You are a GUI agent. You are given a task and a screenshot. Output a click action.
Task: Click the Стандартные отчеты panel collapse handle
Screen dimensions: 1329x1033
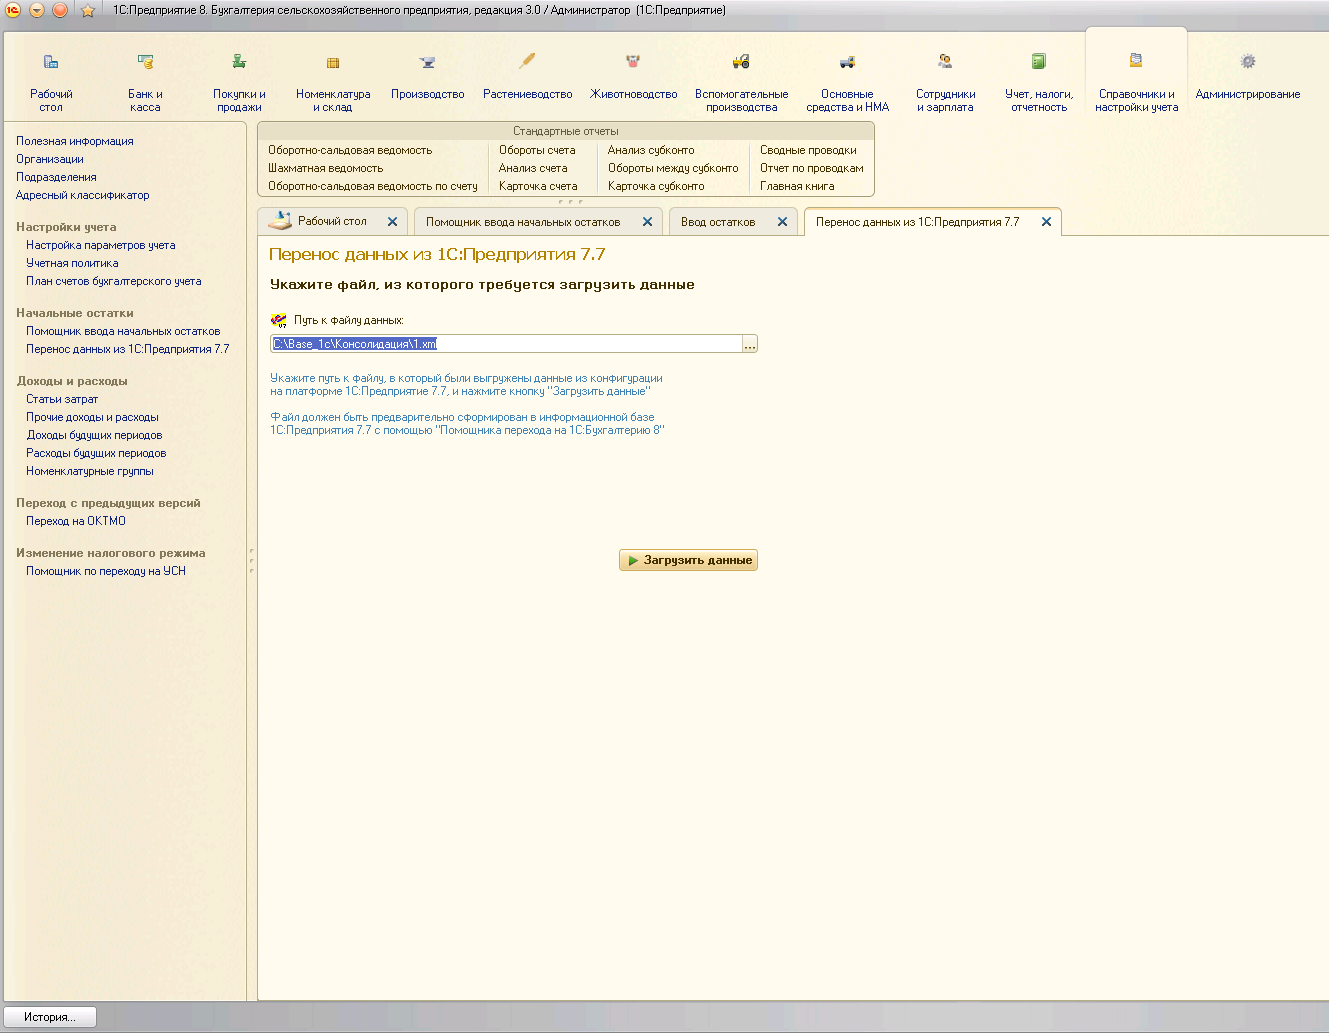[x=570, y=201]
